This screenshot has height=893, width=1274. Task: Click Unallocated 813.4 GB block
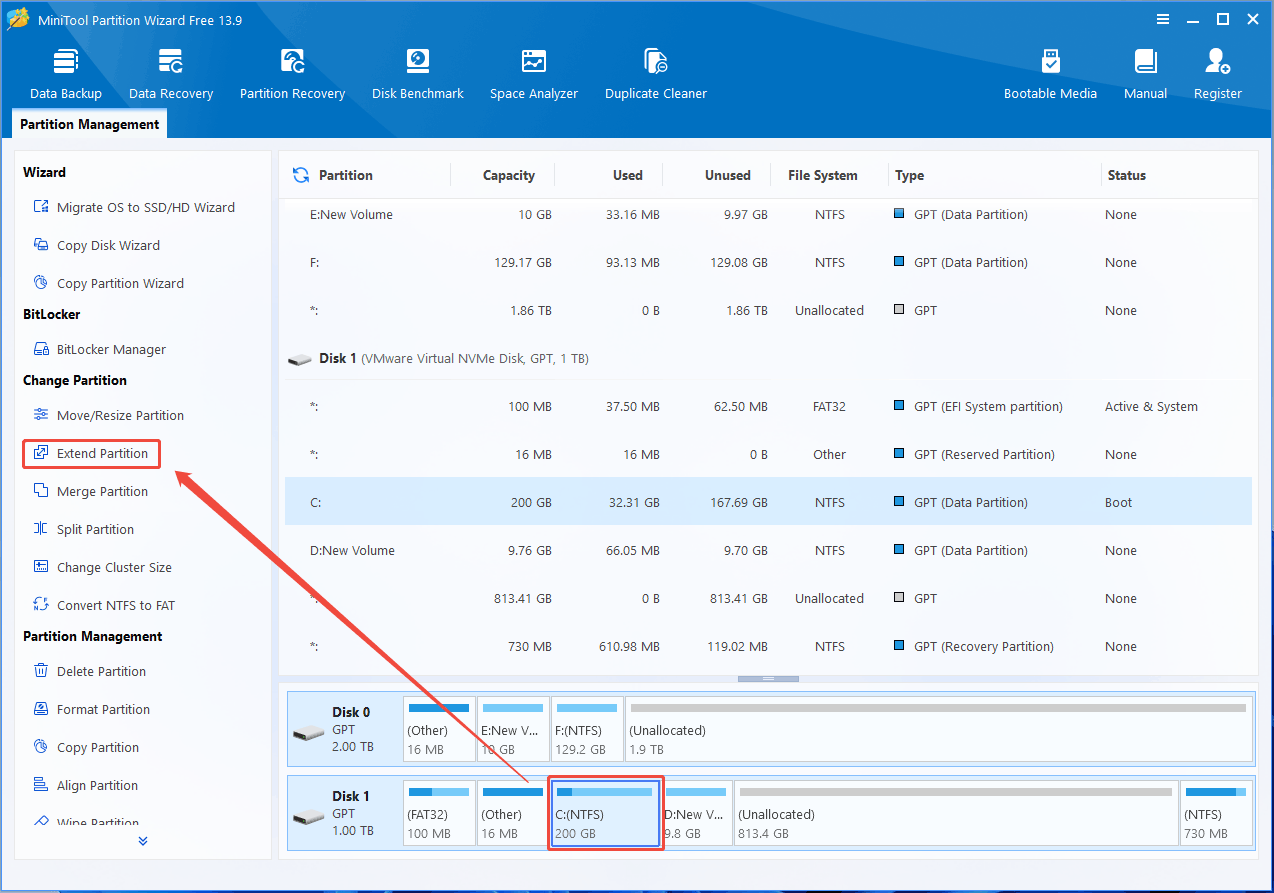956,813
